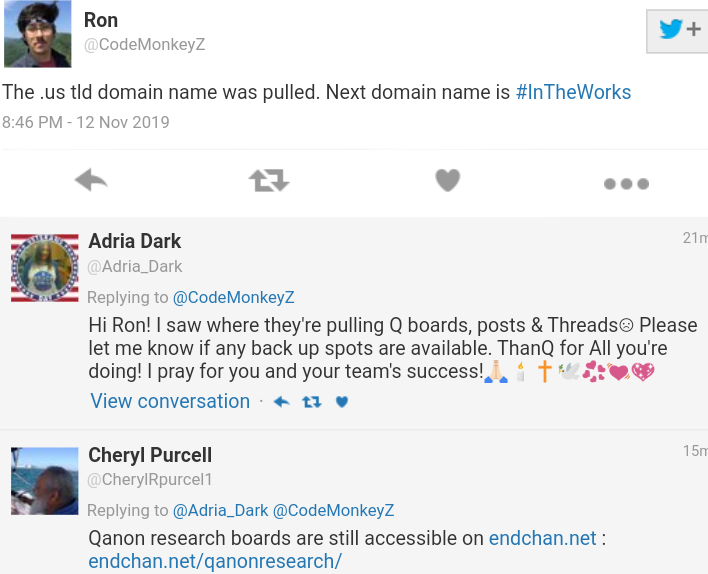Open Cheryl Purcell's avatar image
Image resolution: width=708 pixels, height=574 pixels.
pos(45,481)
